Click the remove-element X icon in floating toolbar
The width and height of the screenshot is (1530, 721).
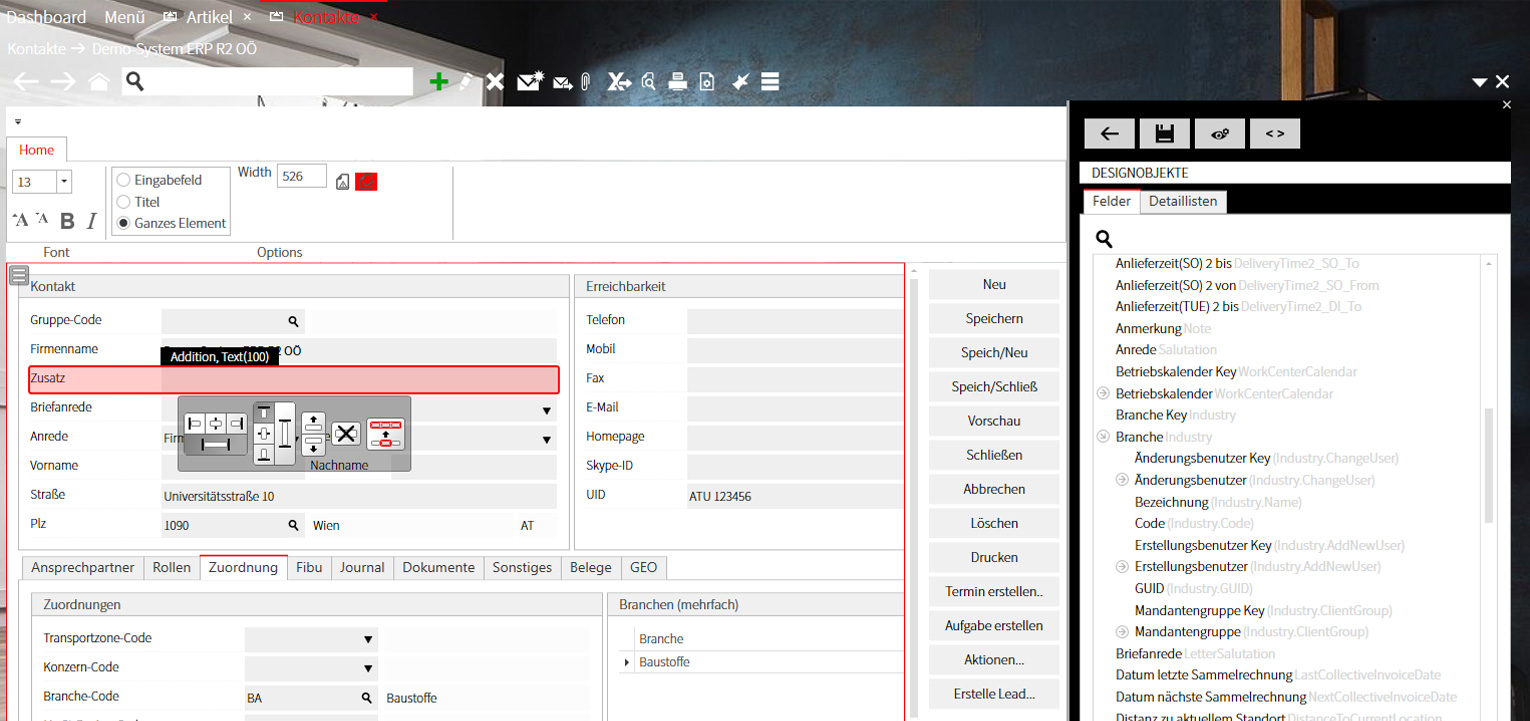pyautogui.click(x=345, y=433)
